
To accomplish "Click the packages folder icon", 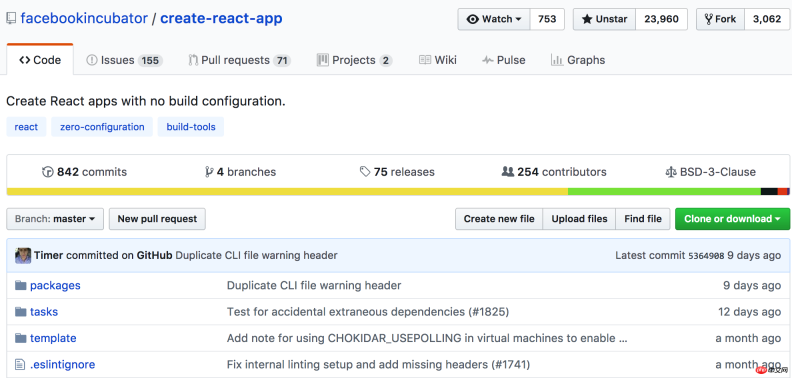I will pyautogui.click(x=20, y=286).
